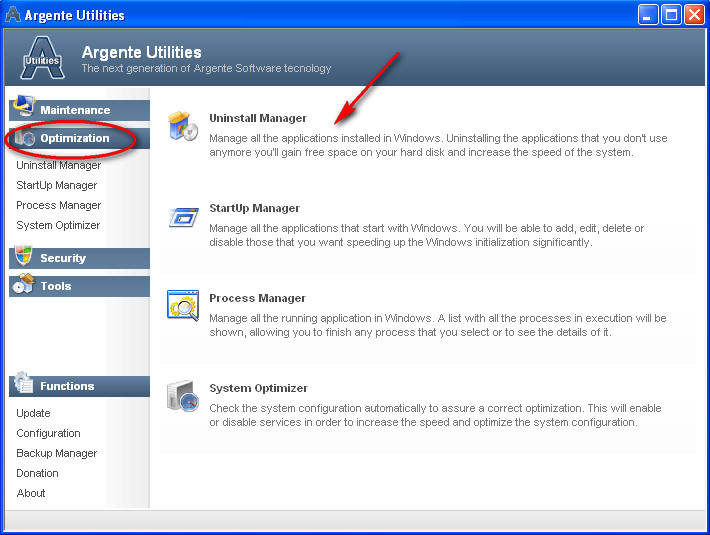
Task: Open StartUp Manager from the sidebar
Action: [57, 186]
